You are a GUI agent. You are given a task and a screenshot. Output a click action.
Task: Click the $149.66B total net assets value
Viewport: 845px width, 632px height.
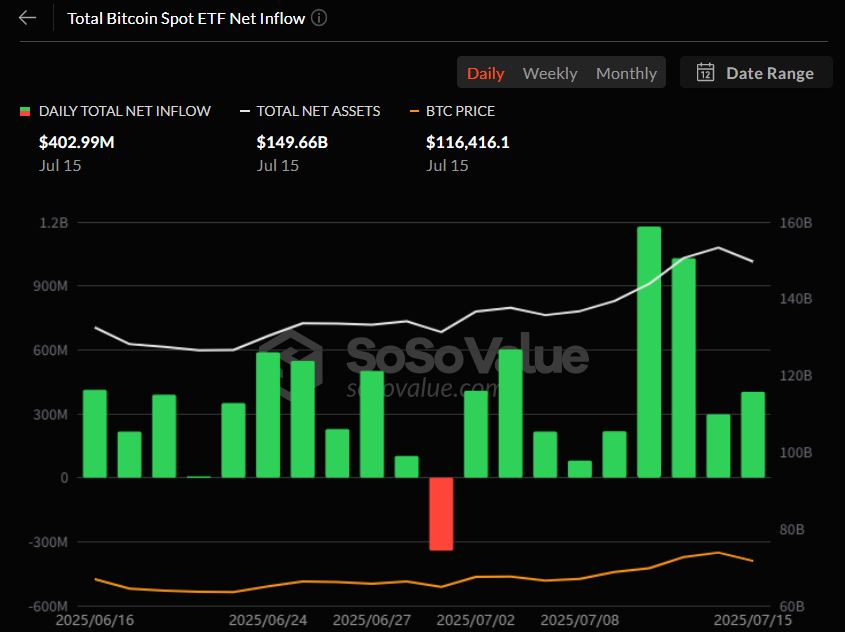(x=292, y=142)
